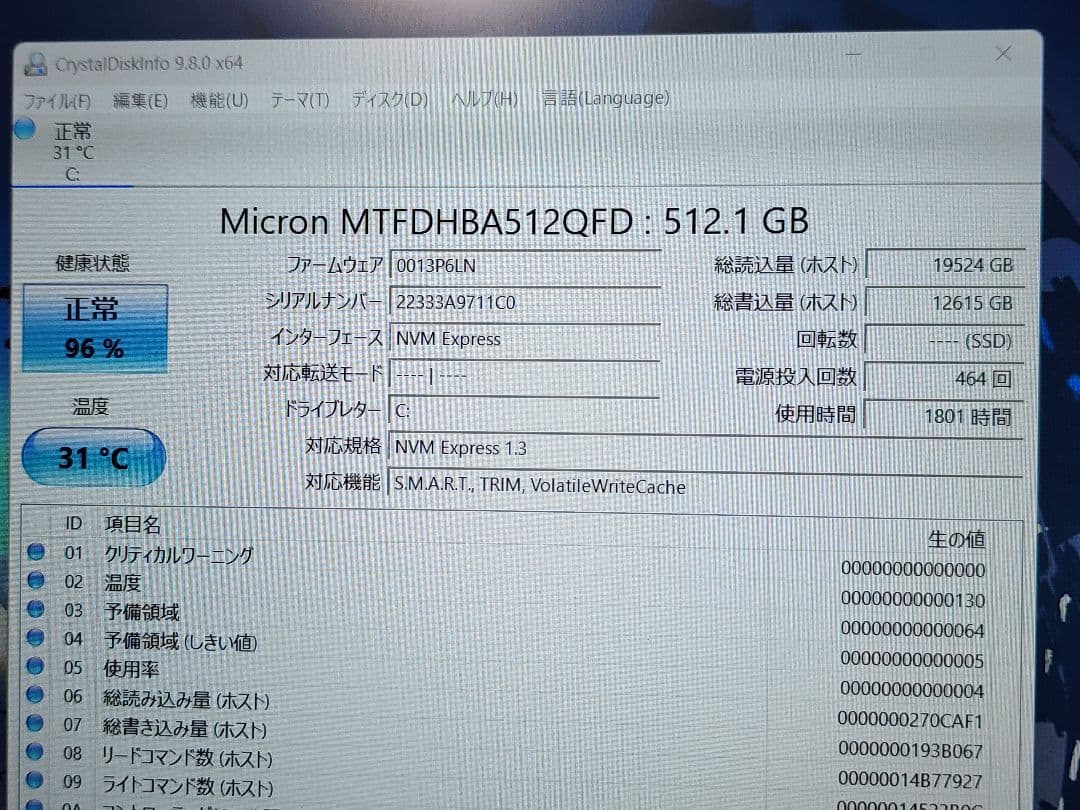This screenshot has width=1080, height=810.
Task: Click raw value 00000014B77927
Action: (910, 780)
